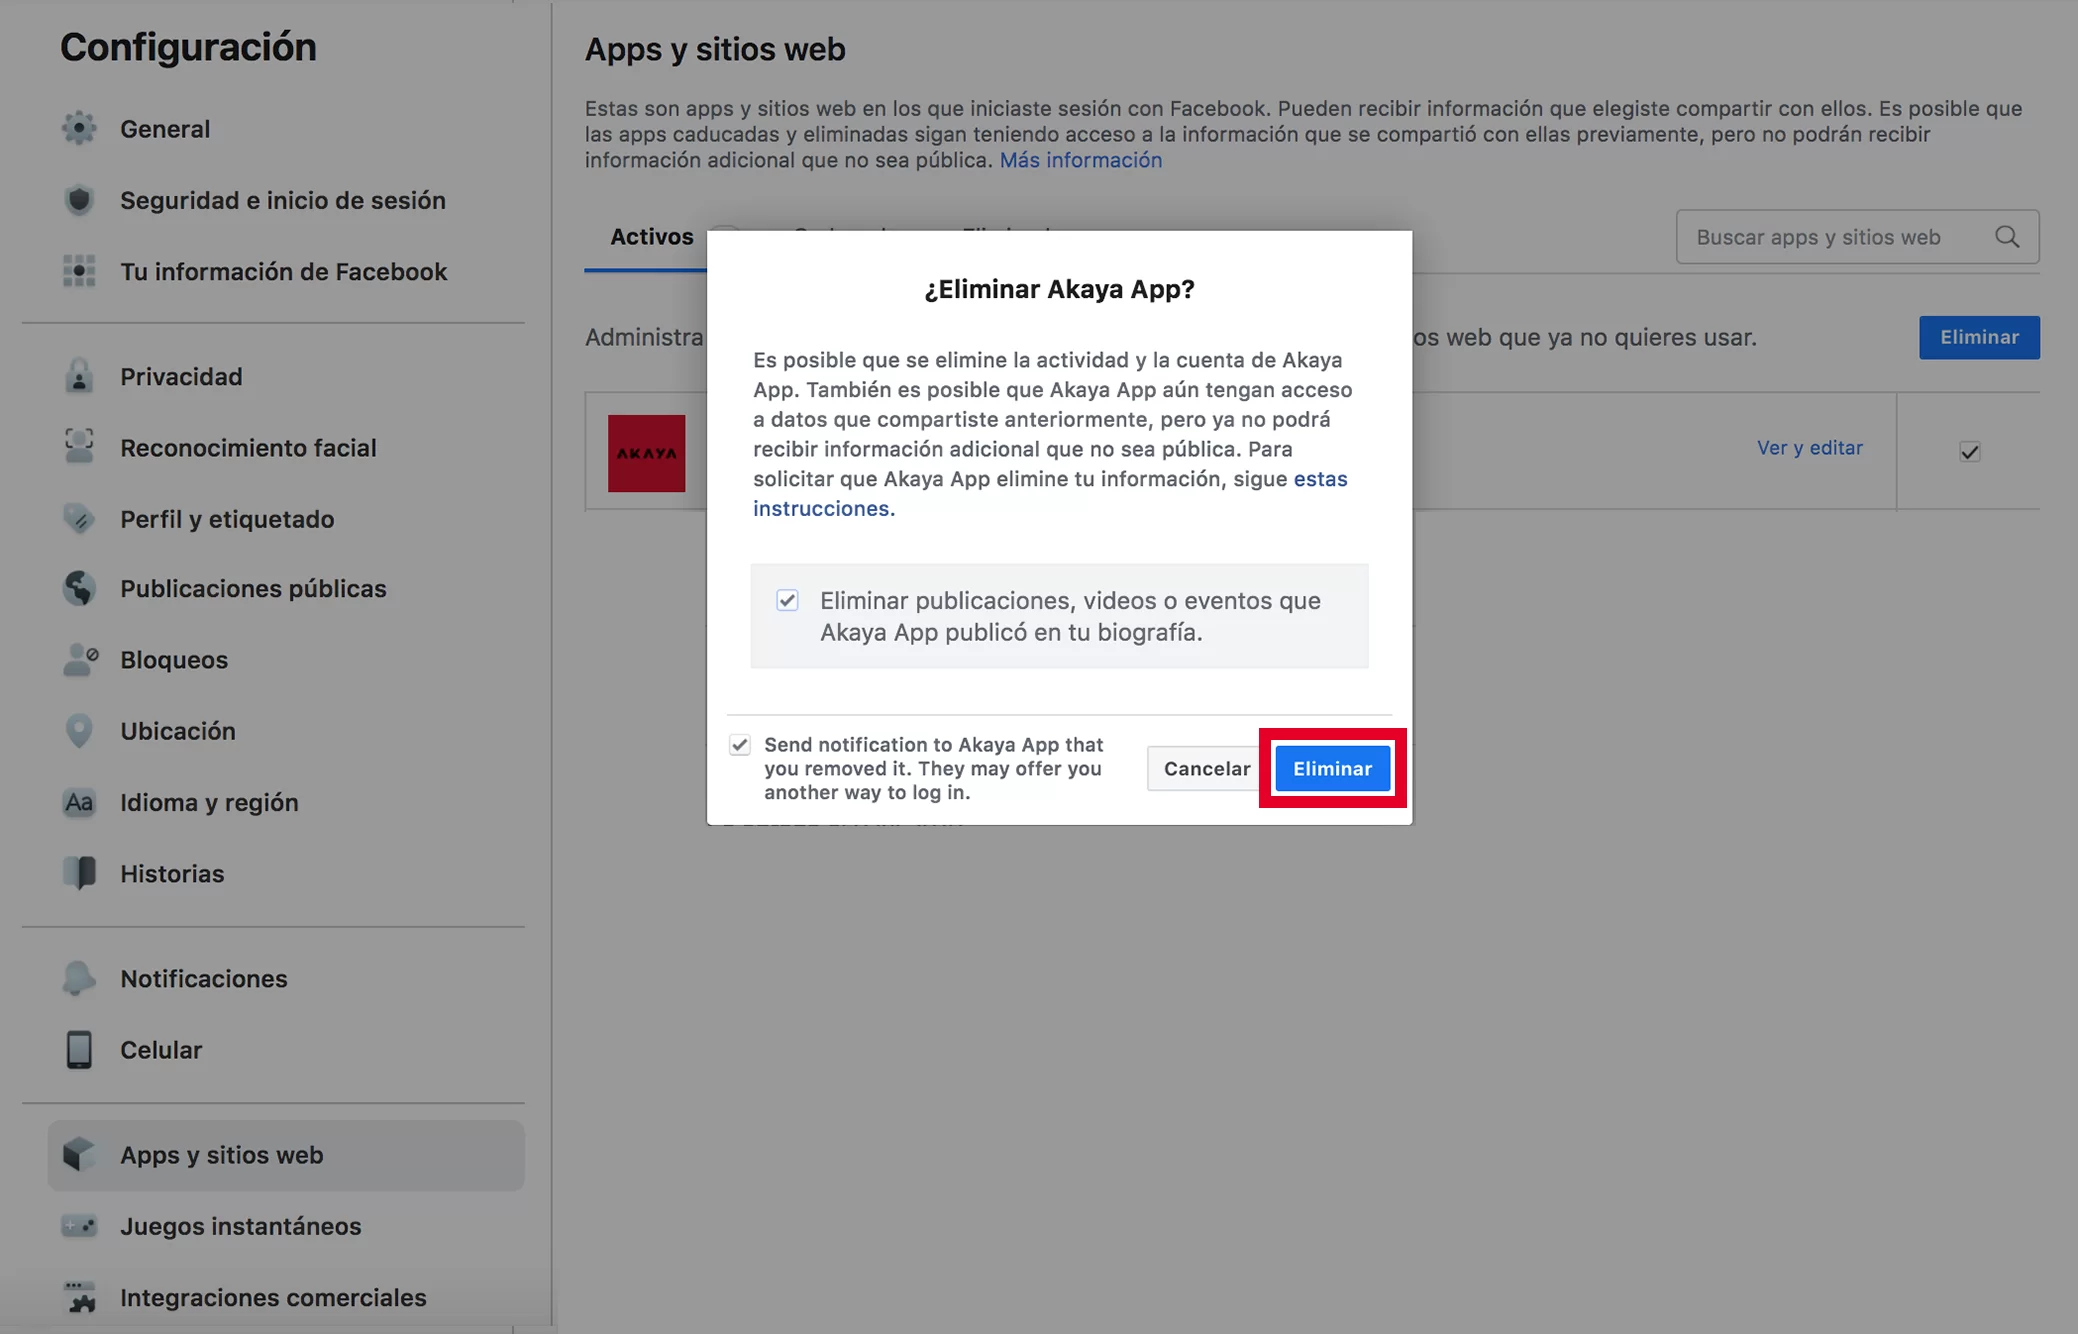Click the Historias book icon
2078x1334 pixels.
79,873
